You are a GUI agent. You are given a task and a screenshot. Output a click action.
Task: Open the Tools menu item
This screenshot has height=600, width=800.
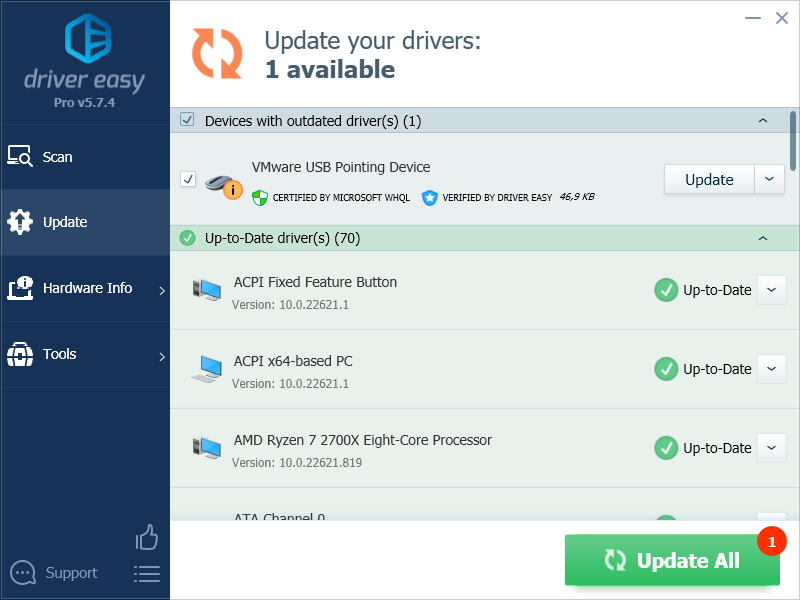85,354
